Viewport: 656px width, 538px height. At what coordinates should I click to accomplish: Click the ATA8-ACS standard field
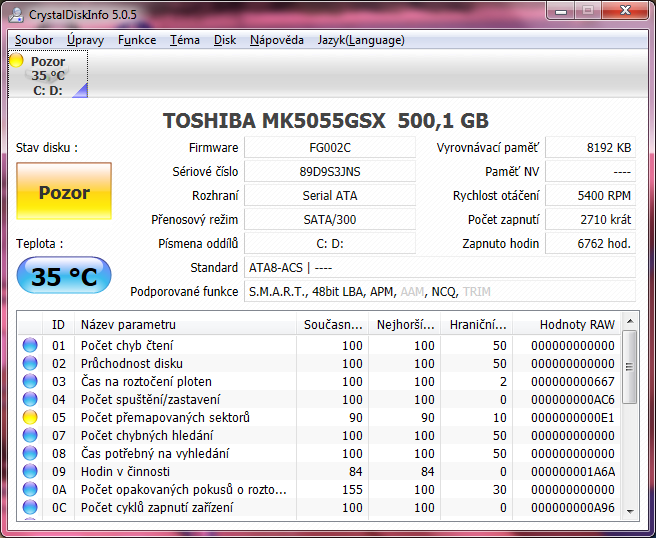click(440, 267)
